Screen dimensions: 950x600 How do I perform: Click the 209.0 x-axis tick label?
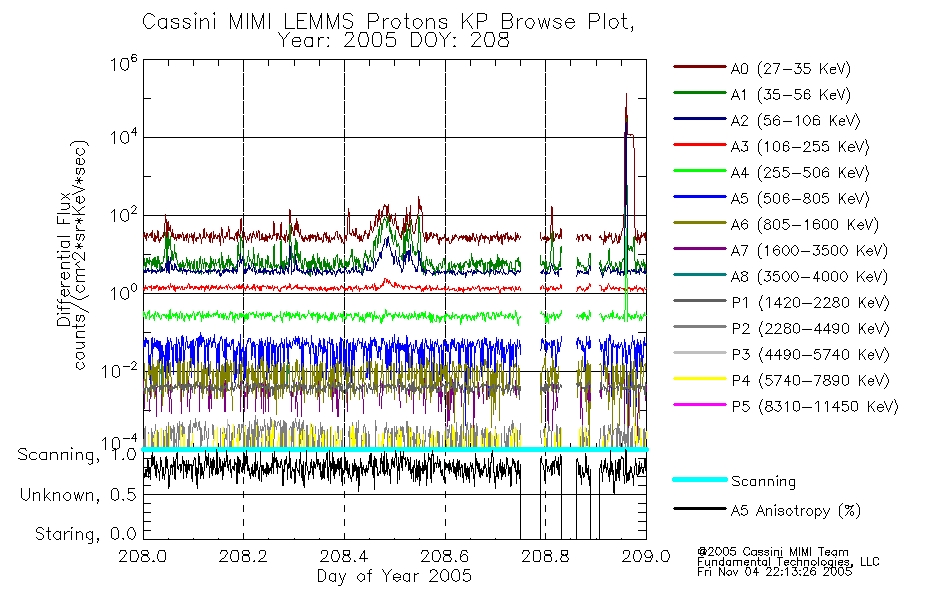tap(646, 556)
